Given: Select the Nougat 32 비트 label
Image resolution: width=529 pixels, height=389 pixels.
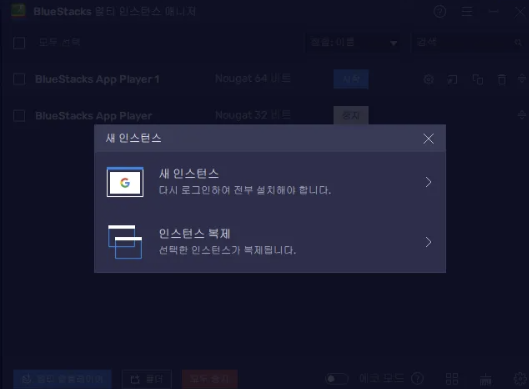Looking at the screenshot, I should [x=253, y=115].
